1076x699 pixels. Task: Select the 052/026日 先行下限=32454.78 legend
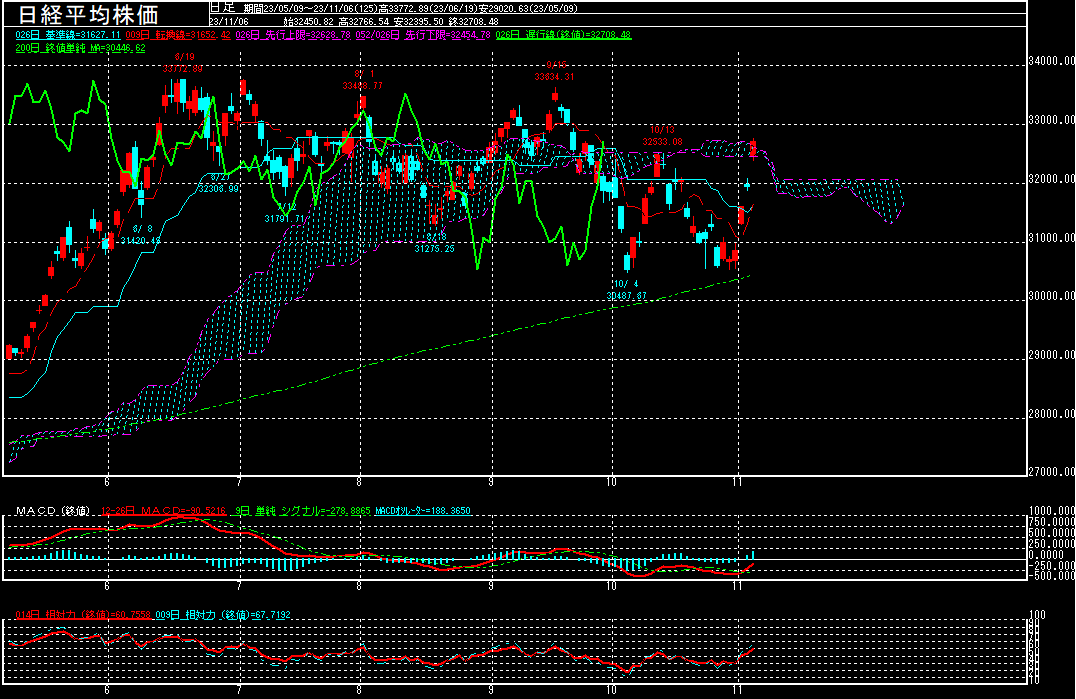click(x=423, y=34)
